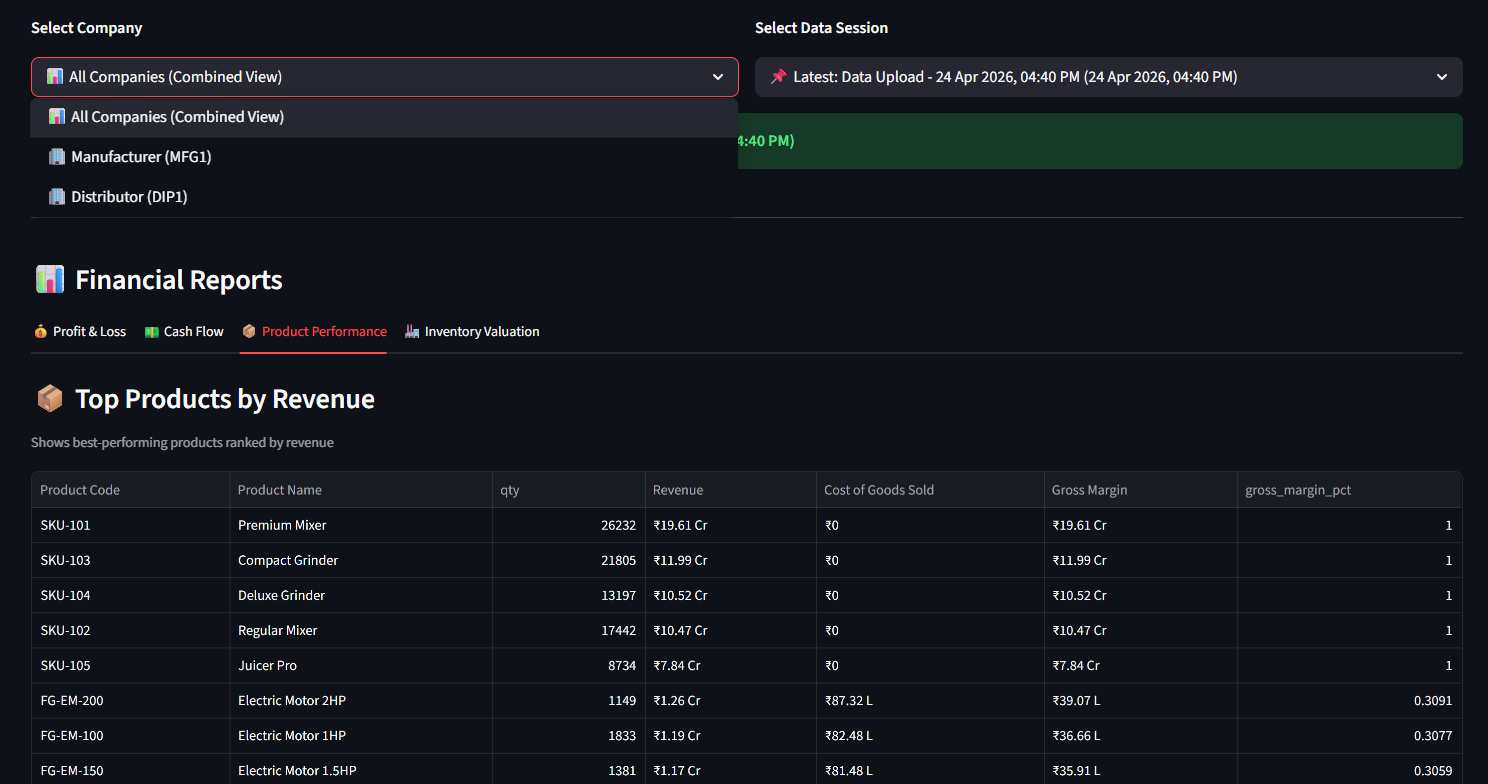The height and width of the screenshot is (784, 1488).
Task: Sort by Gross Margin column header
Action: [1141, 490]
